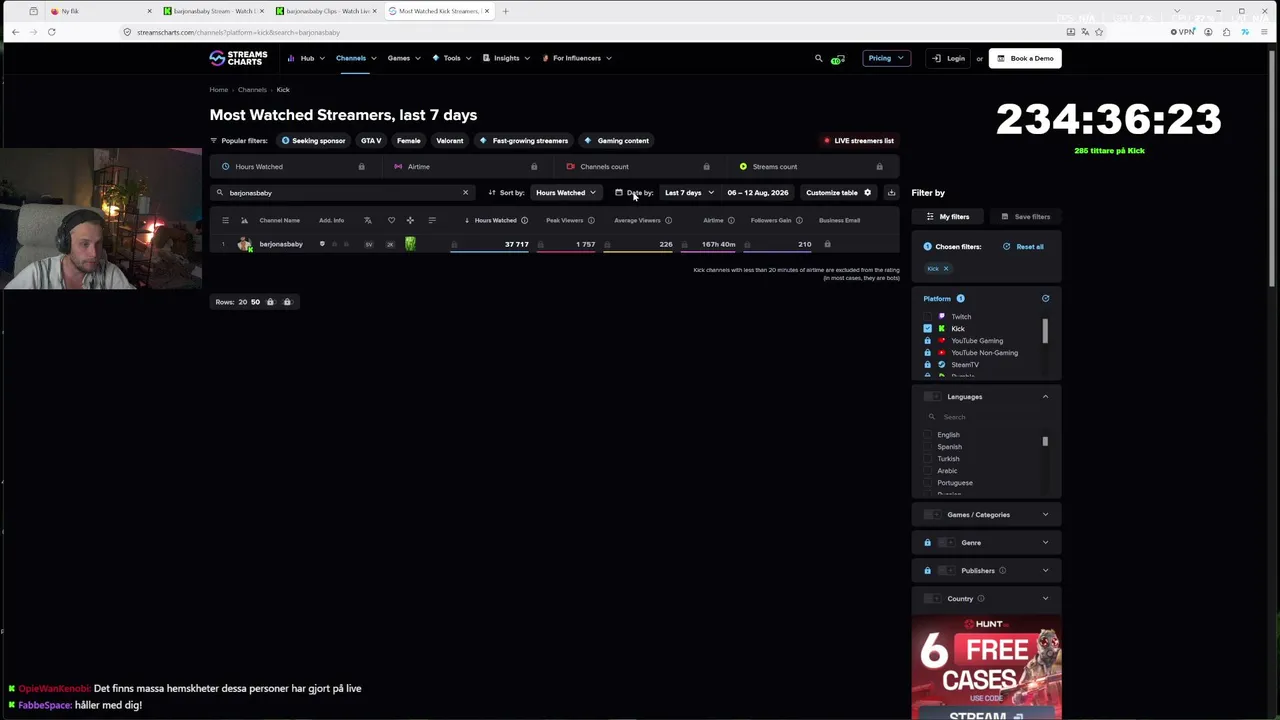The height and width of the screenshot is (720, 1280).
Task: Open the Channels navigation menu
Action: click(355, 58)
